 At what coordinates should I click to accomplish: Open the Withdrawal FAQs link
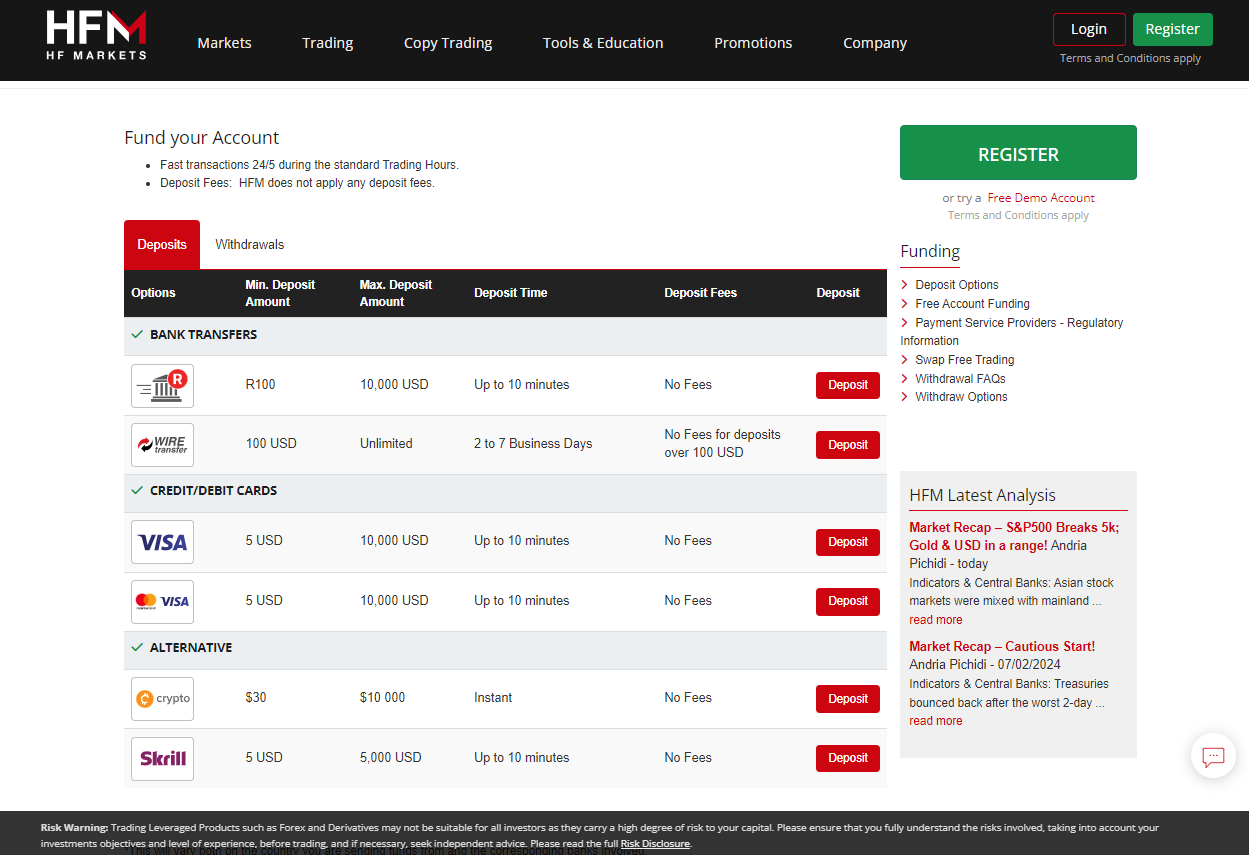point(960,379)
